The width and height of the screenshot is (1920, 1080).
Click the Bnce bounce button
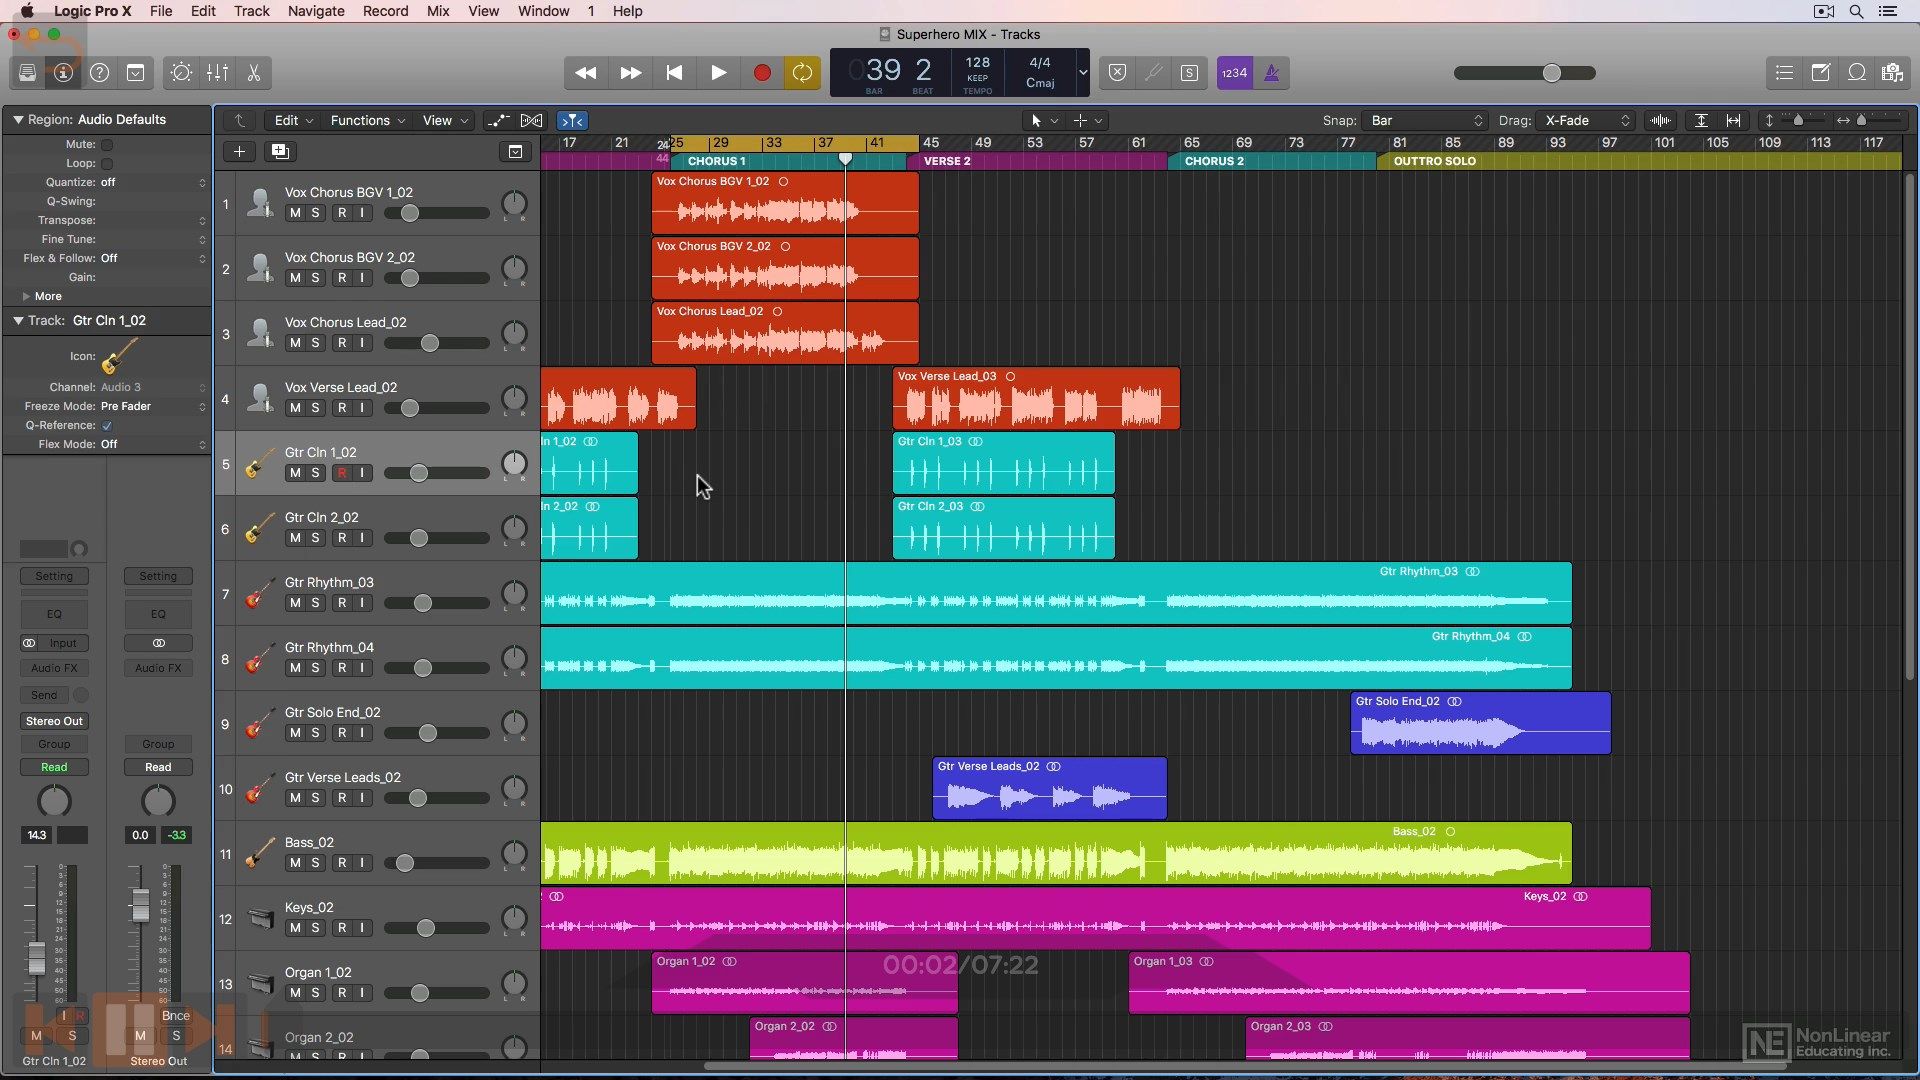176,1016
